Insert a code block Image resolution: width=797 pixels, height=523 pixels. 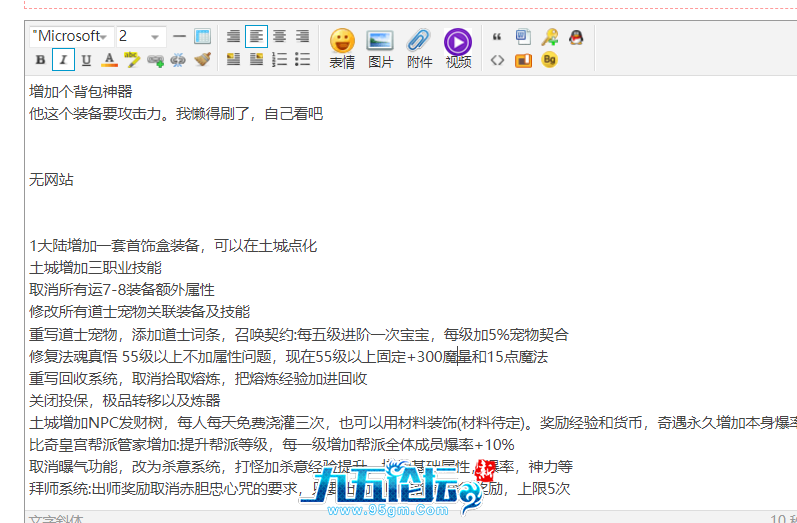tap(497, 60)
